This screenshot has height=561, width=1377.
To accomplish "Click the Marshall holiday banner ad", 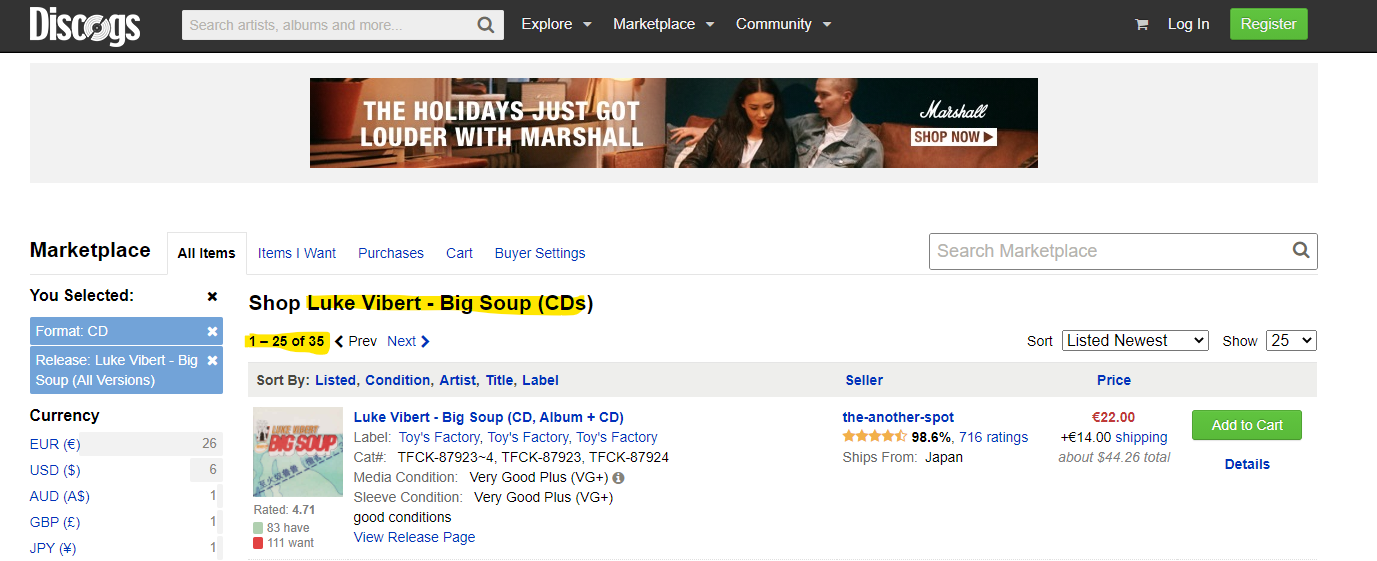I will (x=673, y=123).
